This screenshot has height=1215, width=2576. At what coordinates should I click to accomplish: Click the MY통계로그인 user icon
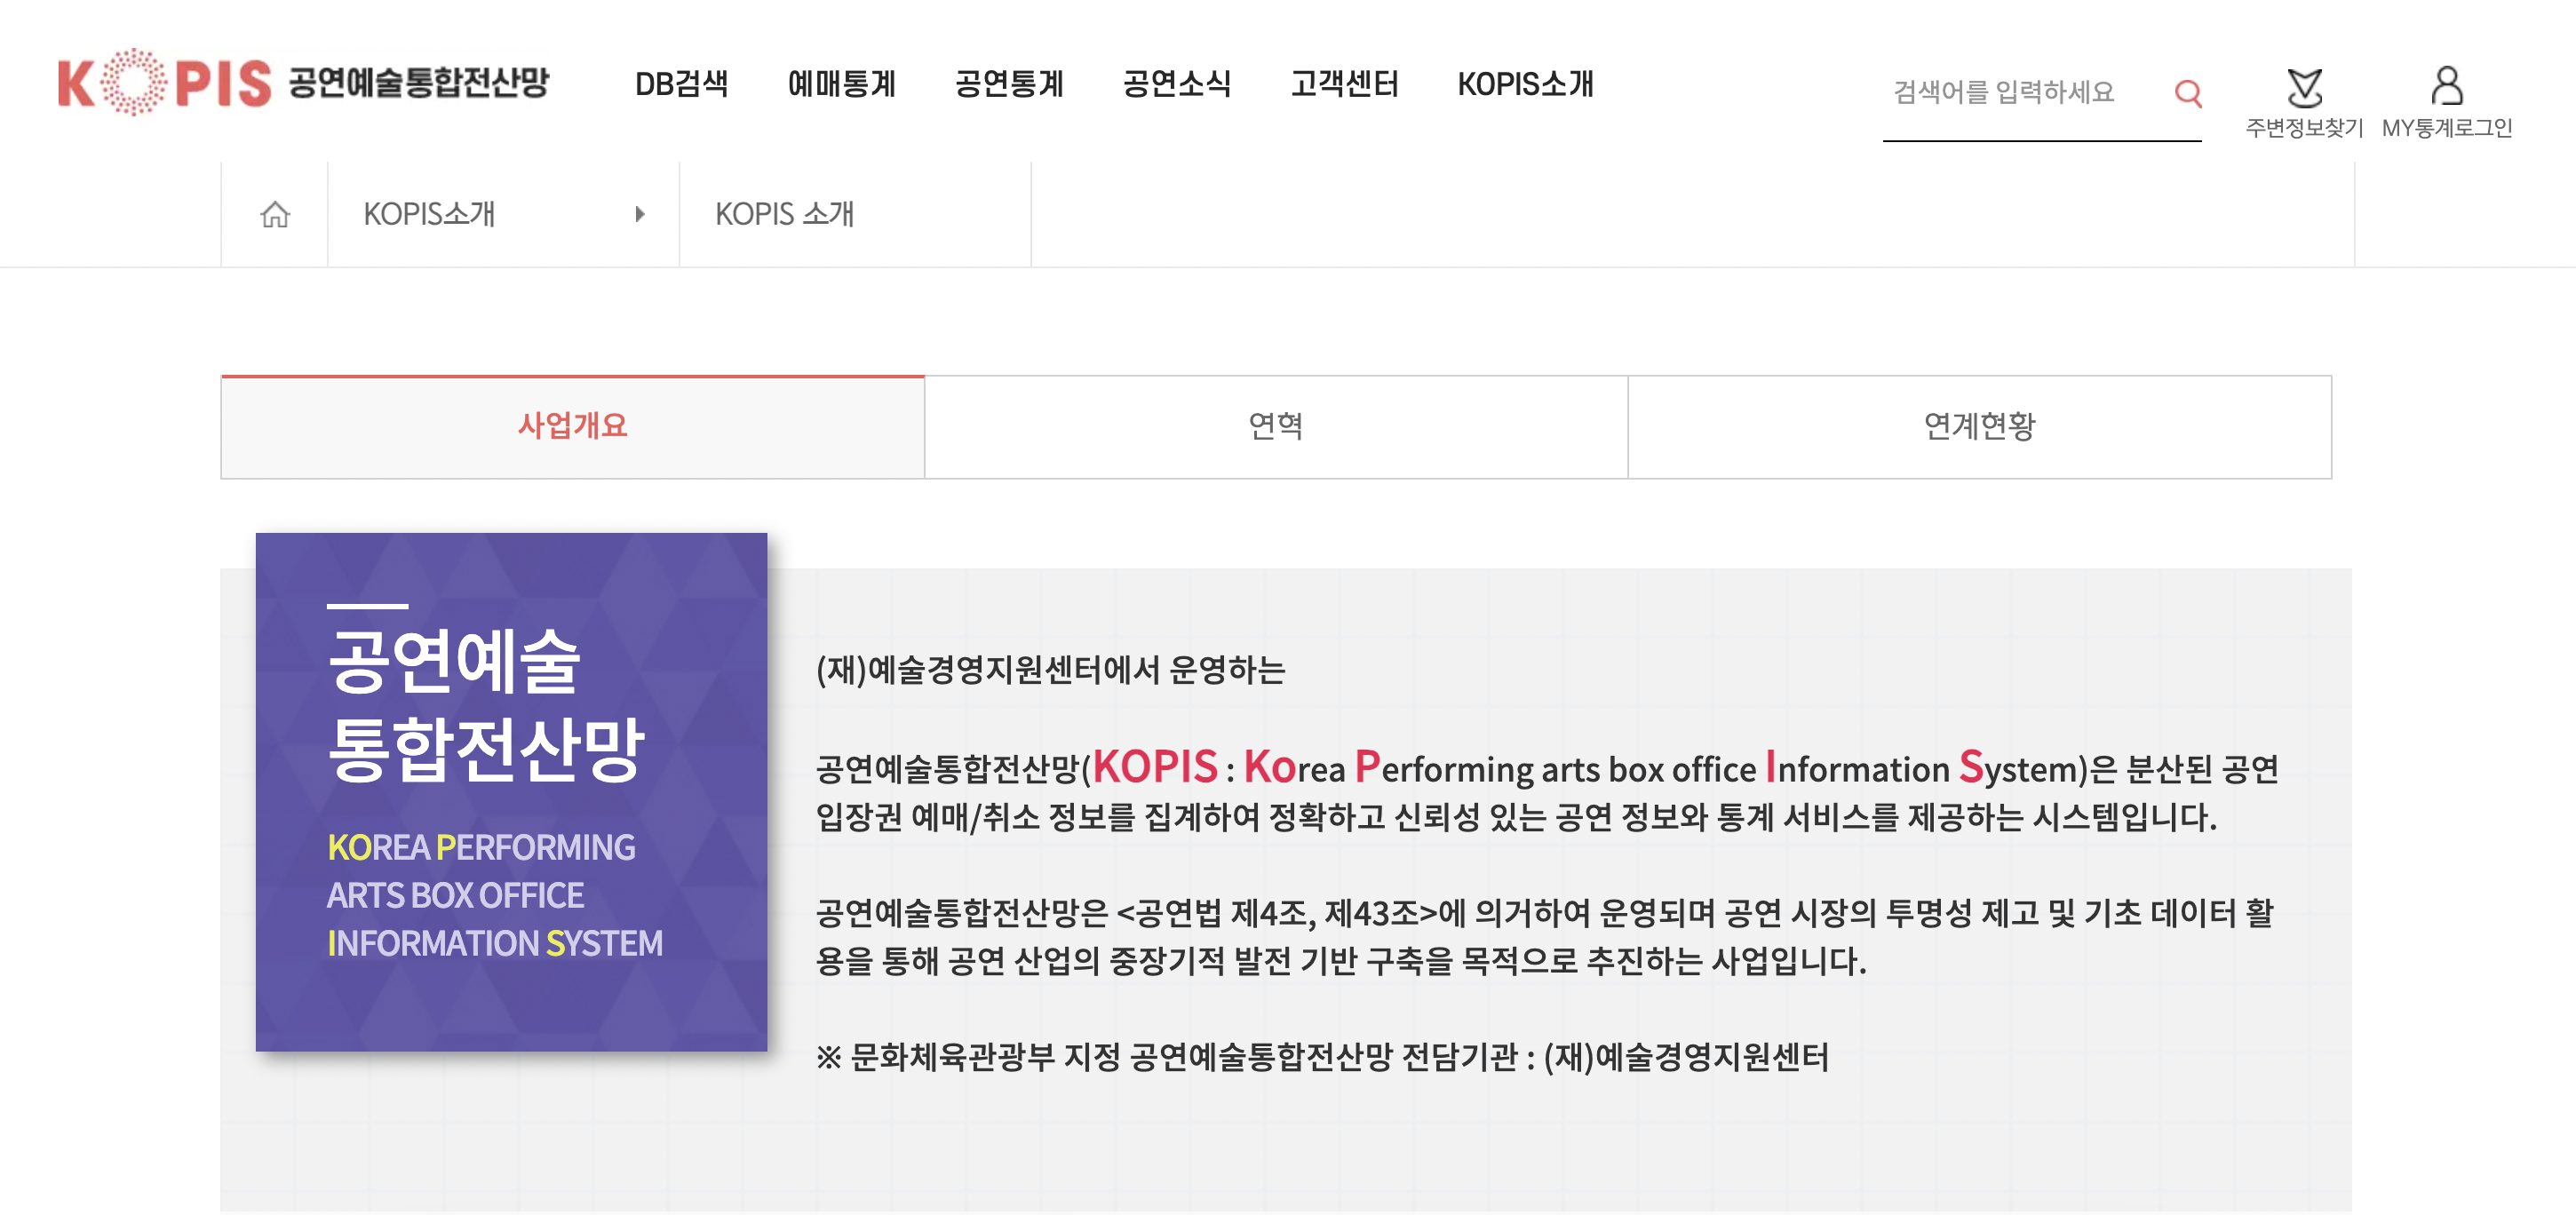(x=2446, y=85)
